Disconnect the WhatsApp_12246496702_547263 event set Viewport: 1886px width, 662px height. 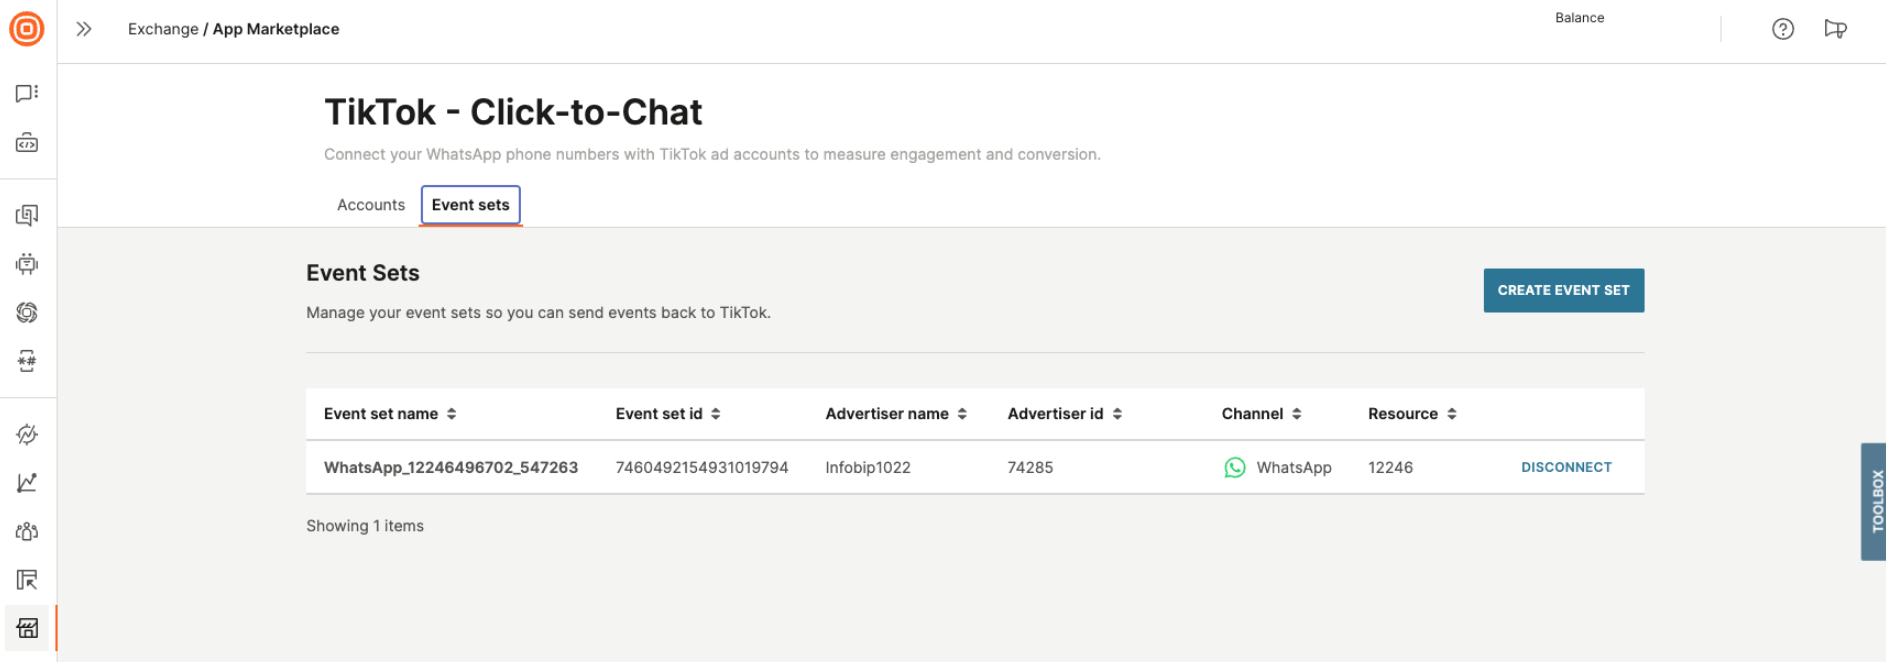tap(1566, 467)
